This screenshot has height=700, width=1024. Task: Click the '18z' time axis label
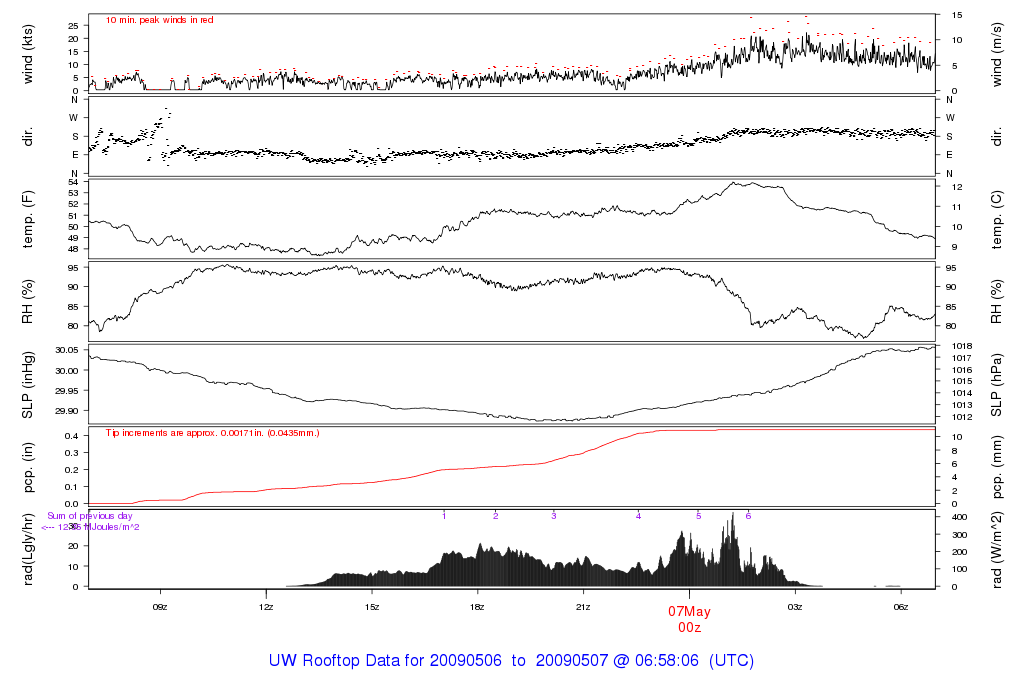477,607
